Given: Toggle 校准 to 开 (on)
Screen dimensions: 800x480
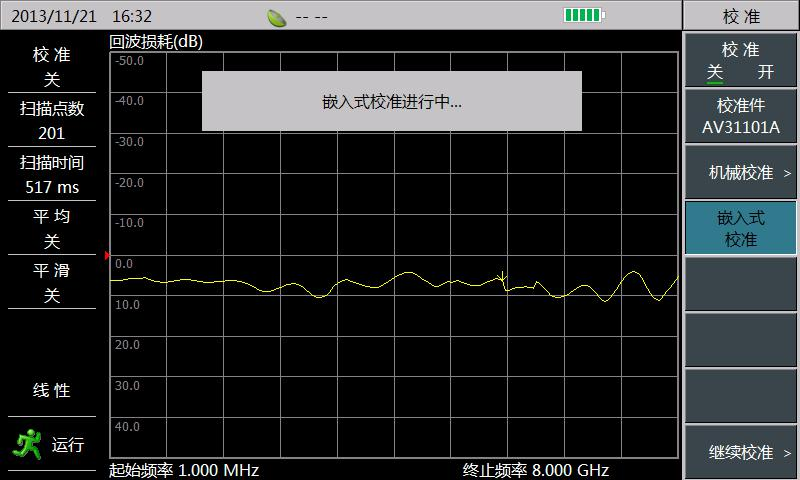Looking at the screenshot, I should click(765, 72).
